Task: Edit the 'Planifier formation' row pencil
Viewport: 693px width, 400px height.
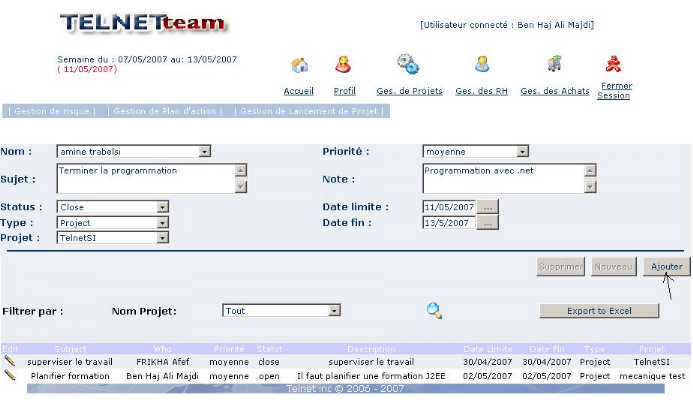Action: pos(10,375)
